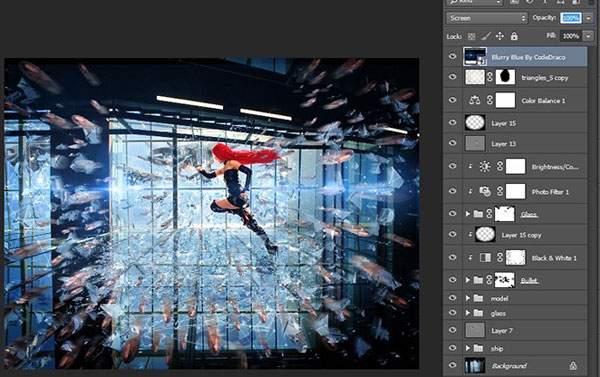Click the "Color Balance 1" layer name

[x=543, y=101]
